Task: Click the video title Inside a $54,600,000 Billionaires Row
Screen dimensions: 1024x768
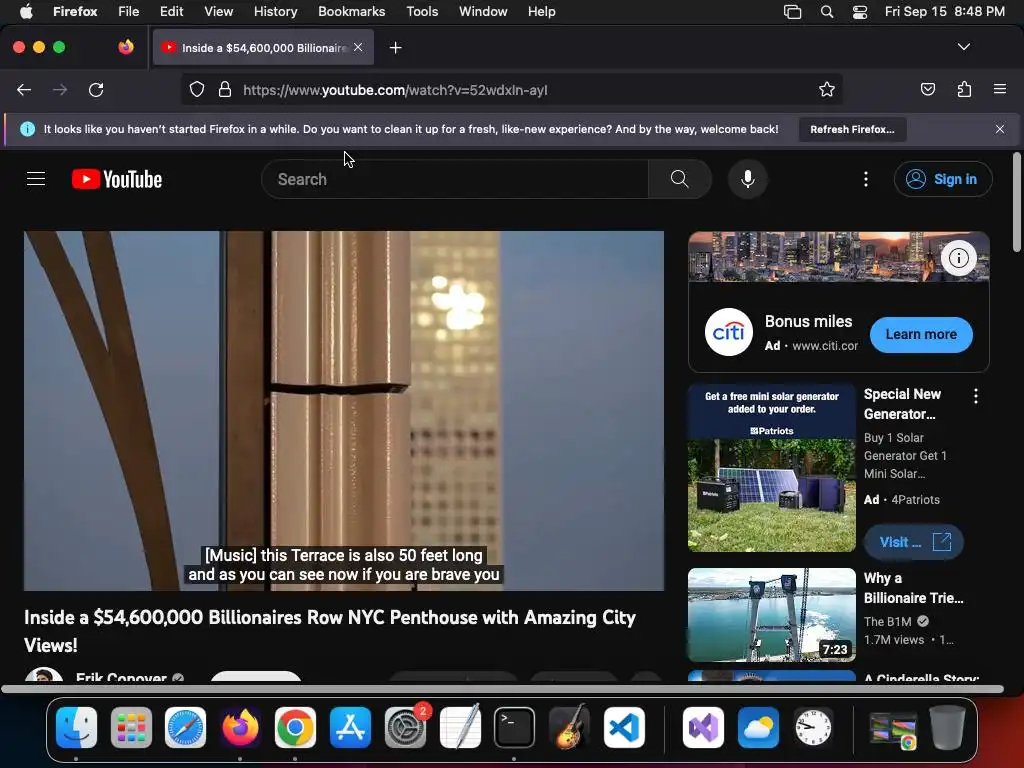Action: pos(330,631)
